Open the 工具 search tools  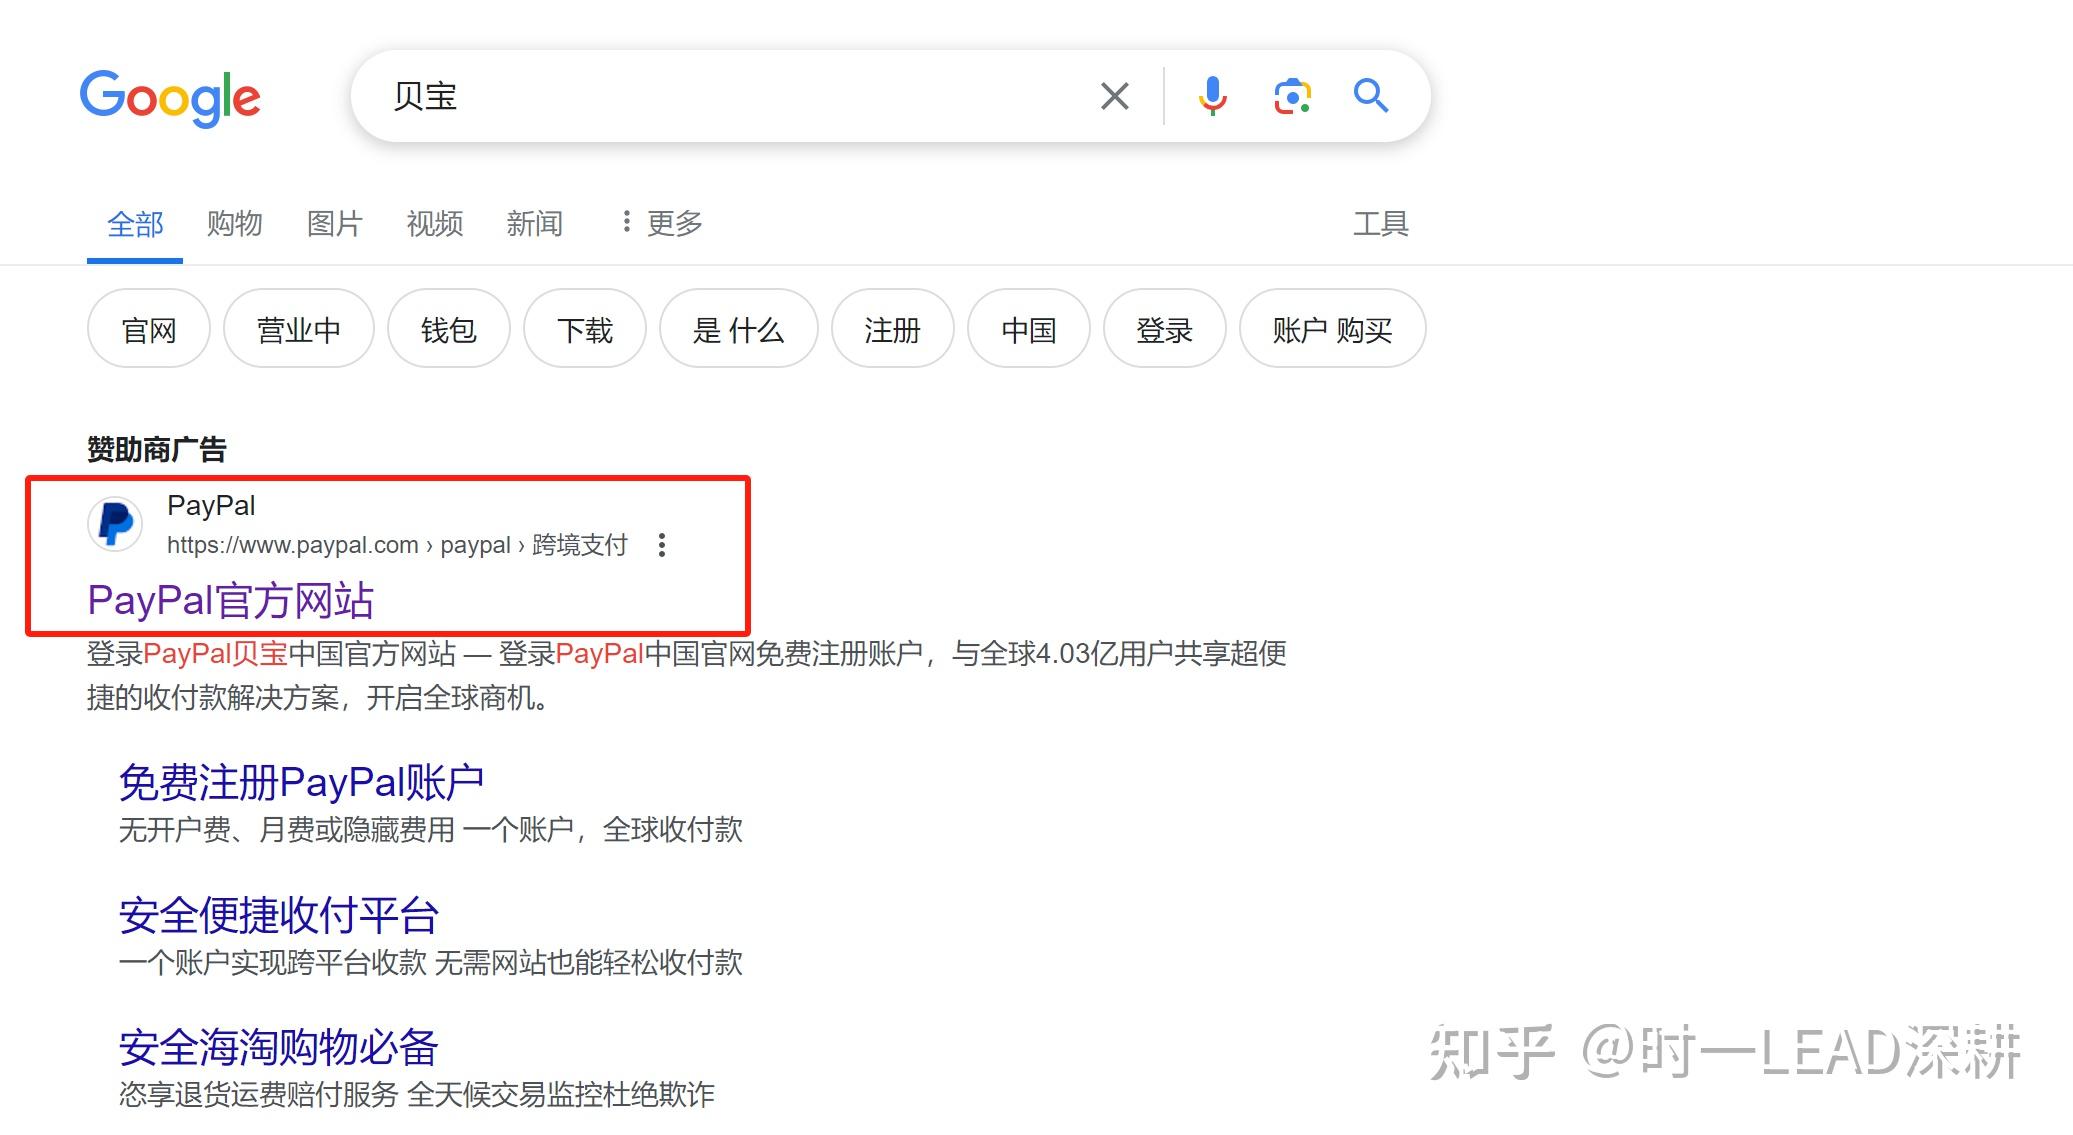click(1380, 223)
